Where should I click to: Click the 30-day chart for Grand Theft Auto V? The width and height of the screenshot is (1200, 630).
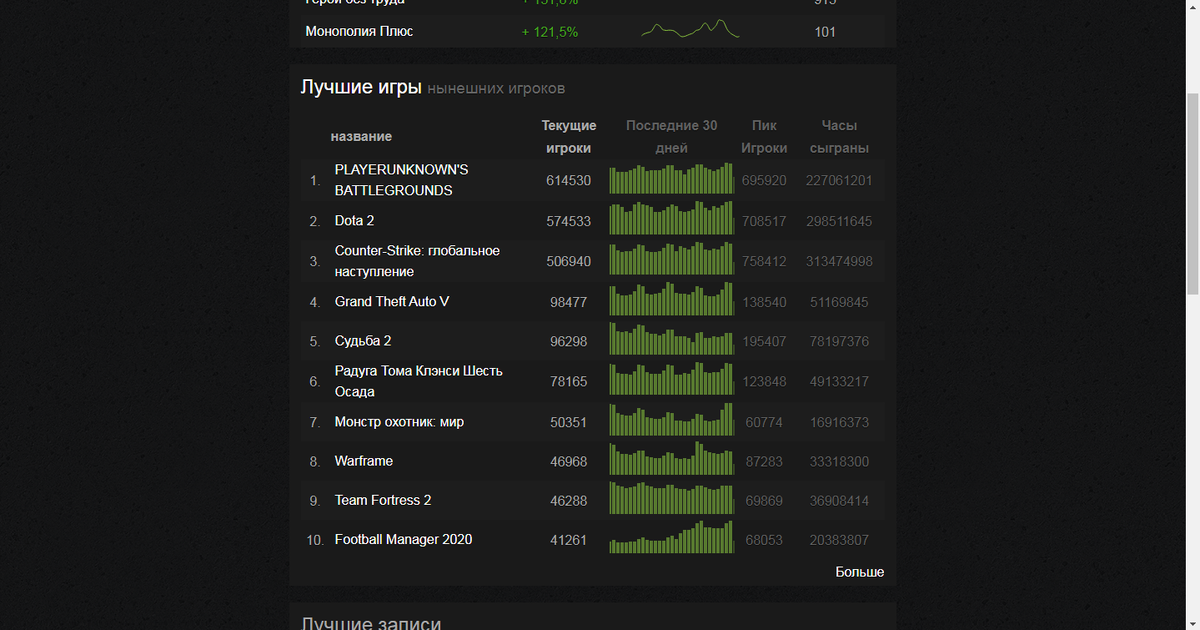(x=671, y=299)
